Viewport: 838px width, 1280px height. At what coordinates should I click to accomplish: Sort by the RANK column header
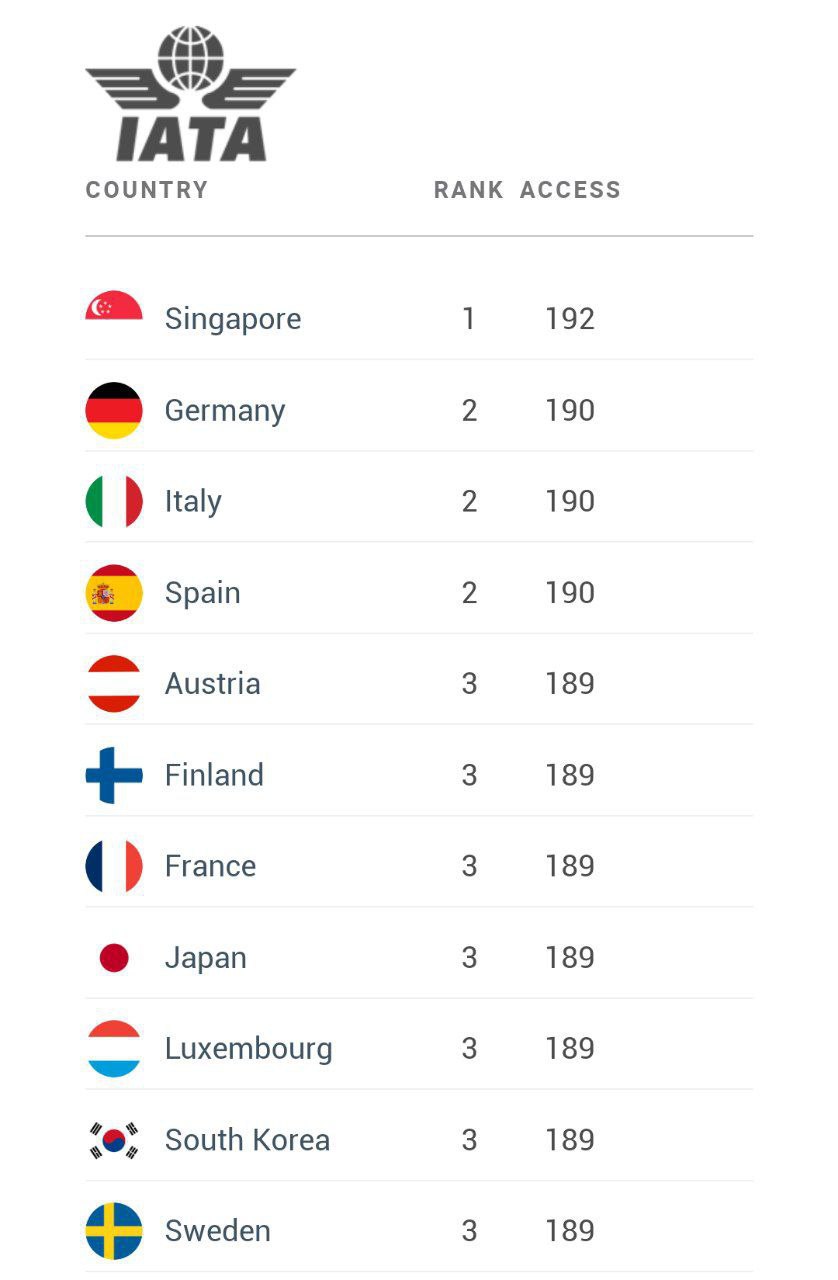[468, 190]
